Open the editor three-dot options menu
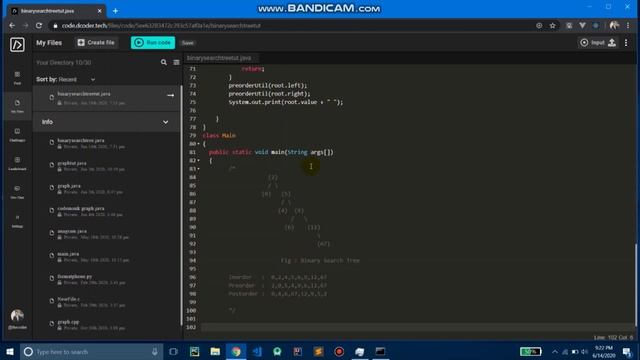Image resolution: width=640 pixels, height=360 pixels. (x=626, y=42)
